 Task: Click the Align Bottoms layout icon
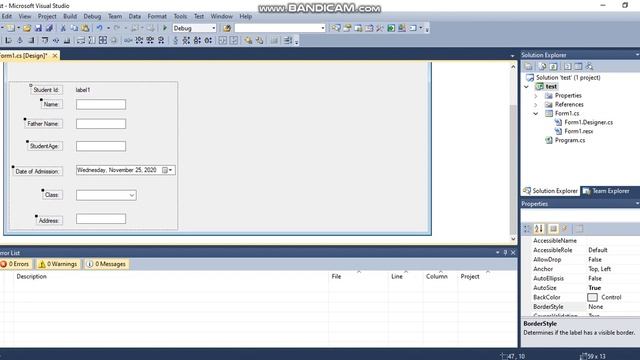tap(67, 40)
